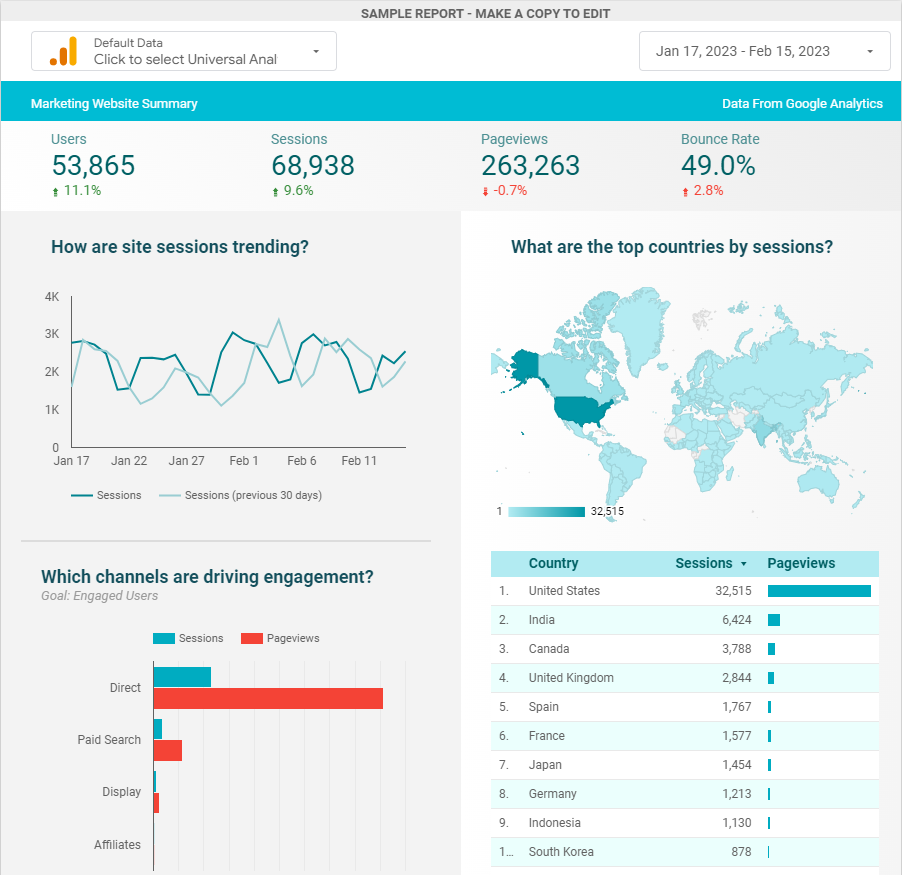Click the teal Sessions legend swatch on channels chart
902x875 pixels.
click(x=161, y=638)
